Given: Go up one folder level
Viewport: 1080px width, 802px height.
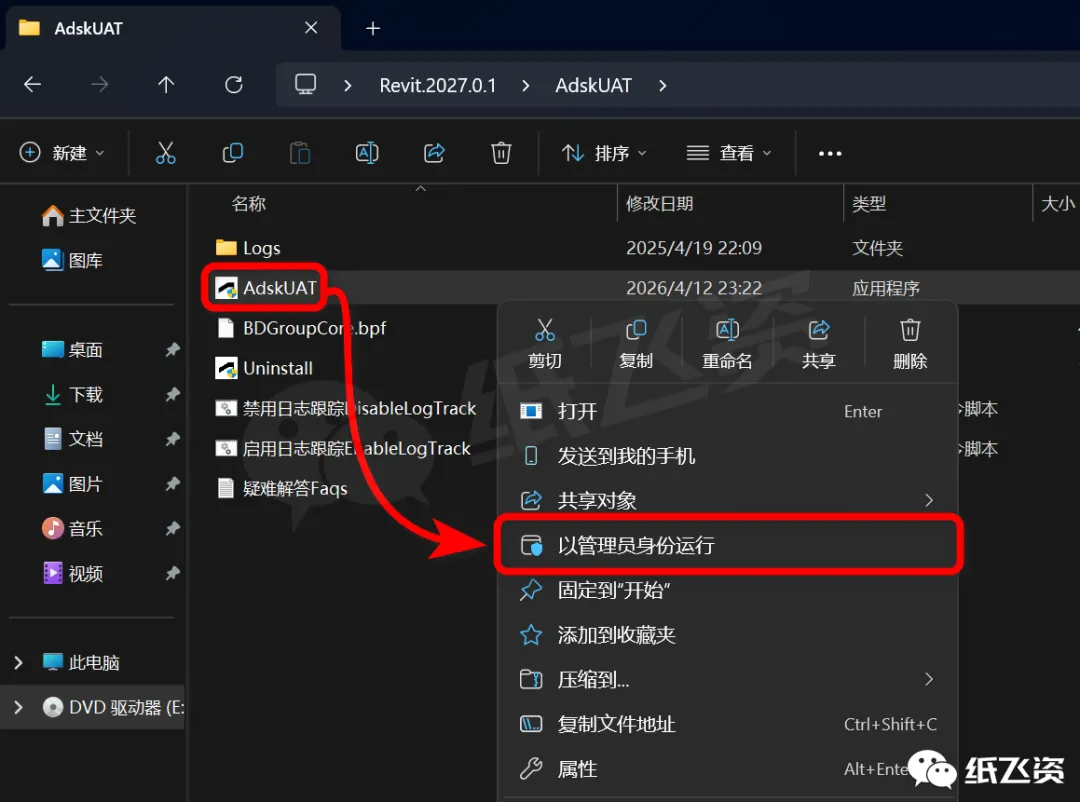Looking at the screenshot, I should [x=166, y=85].
